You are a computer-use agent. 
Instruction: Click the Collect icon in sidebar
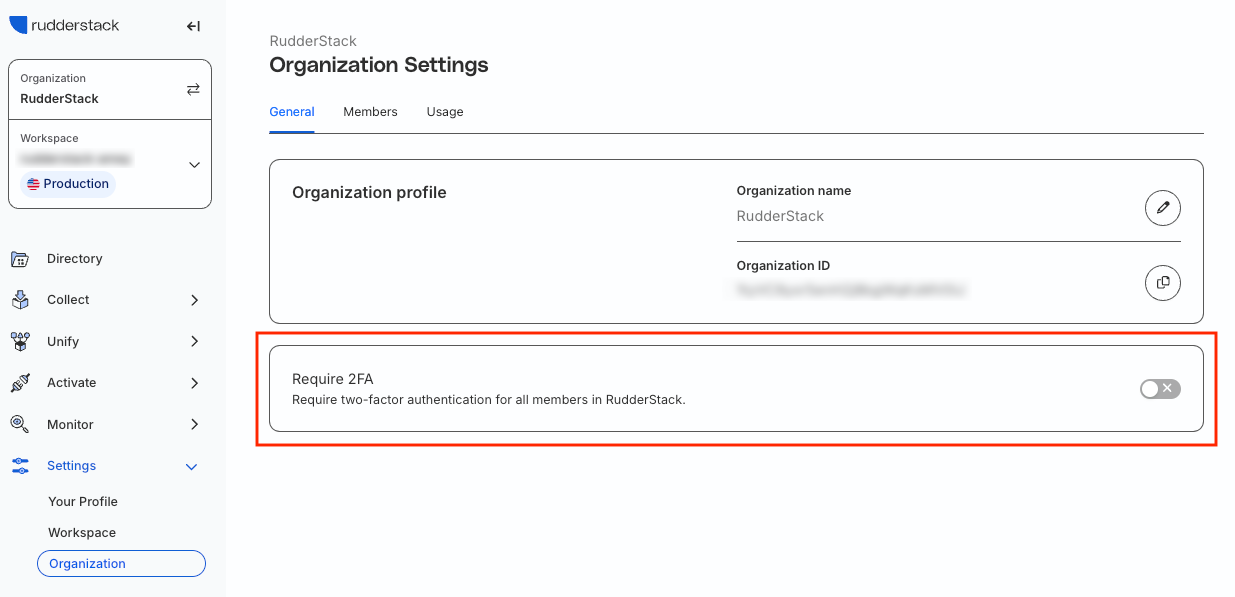19,300
